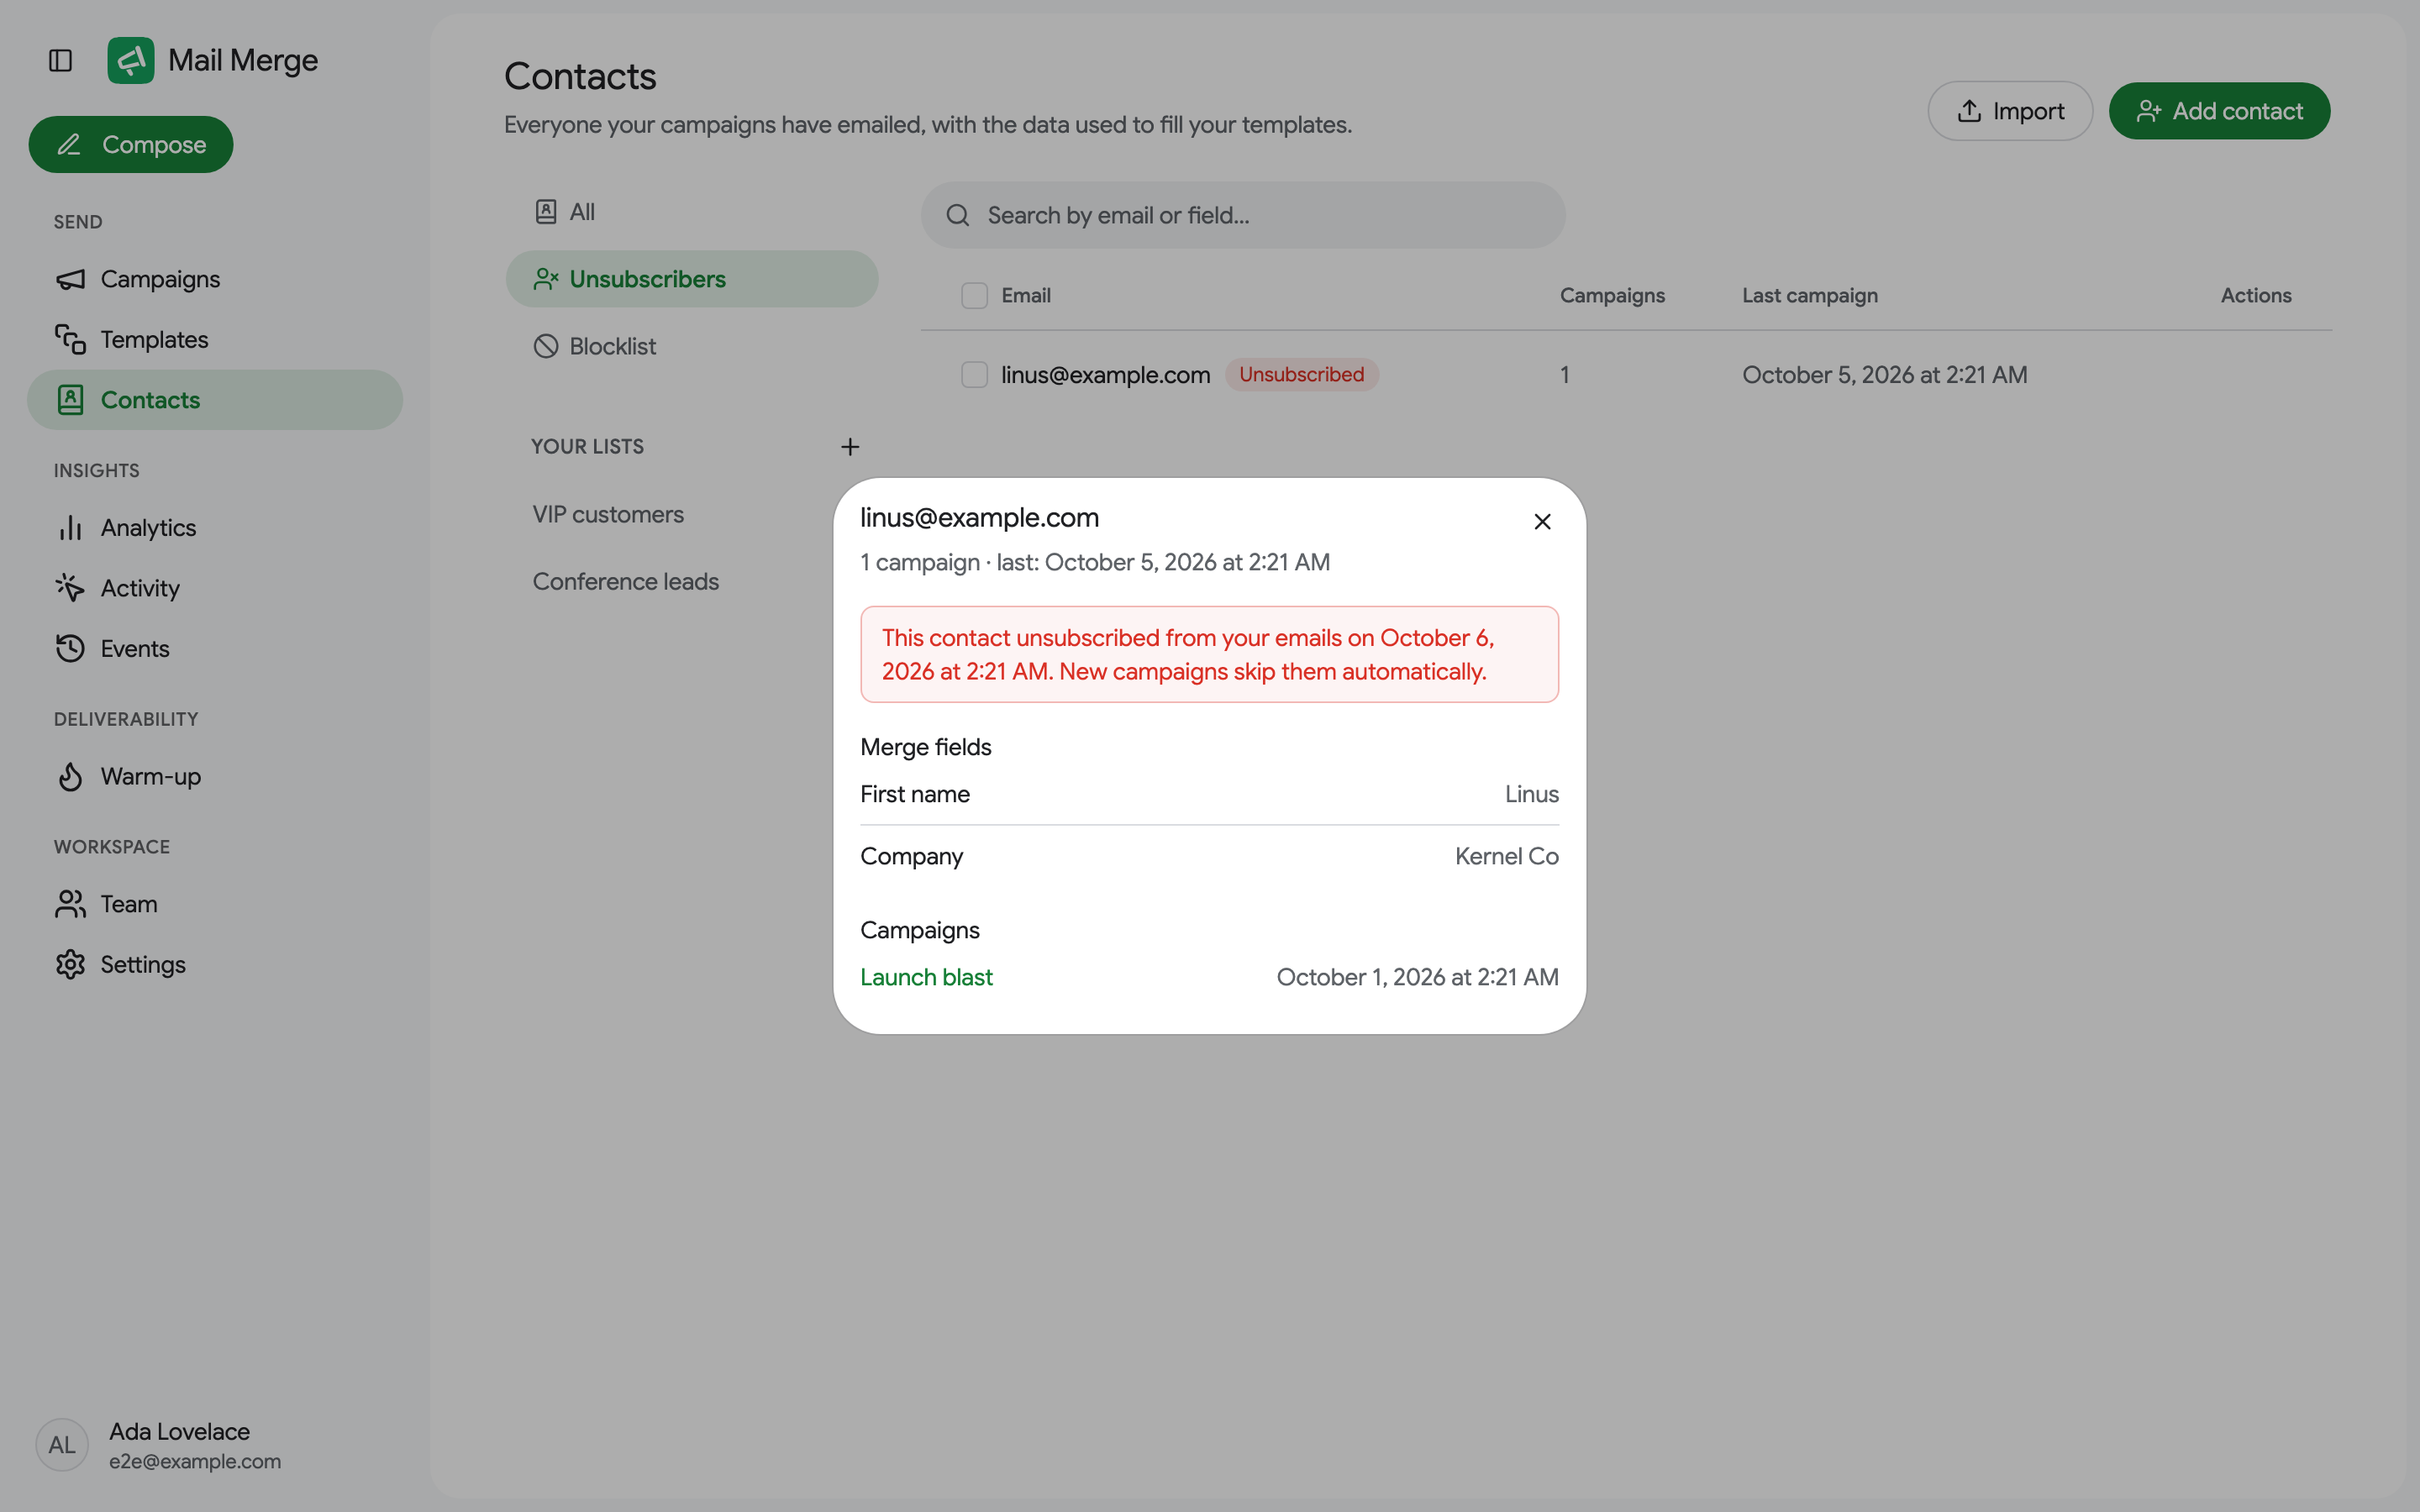Click October 5, 2026 last campaign cell

1885,375
